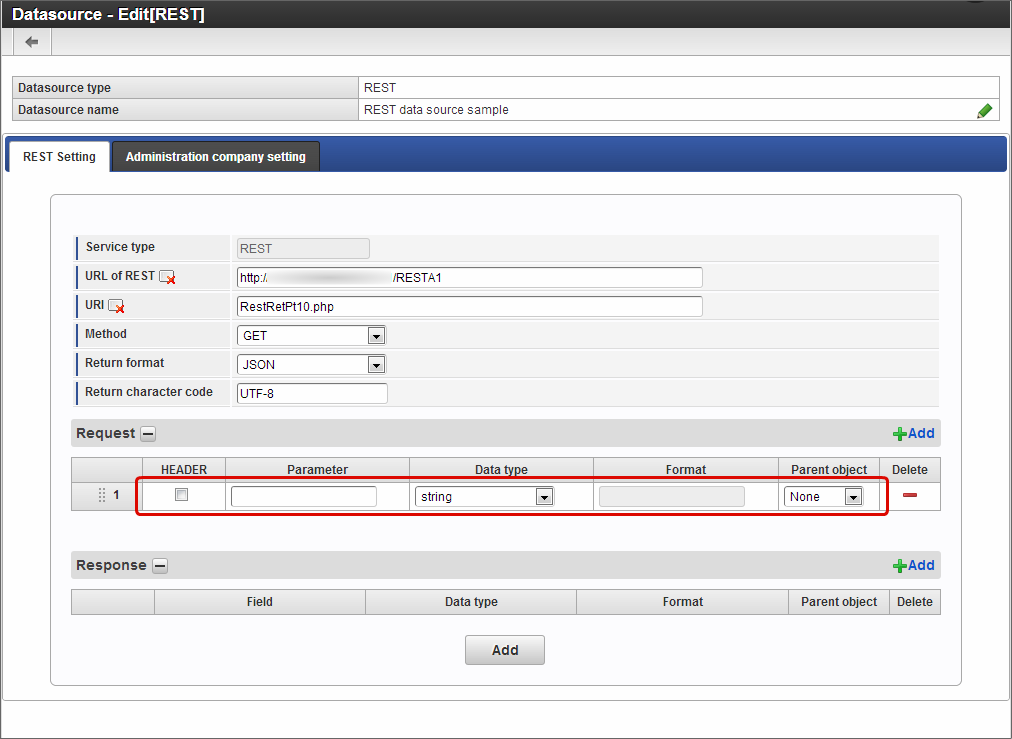Viewport: 1012px width, 739px height.
Task: Click the 'Datasource type' label cell
Action: (x=185, y=88)
